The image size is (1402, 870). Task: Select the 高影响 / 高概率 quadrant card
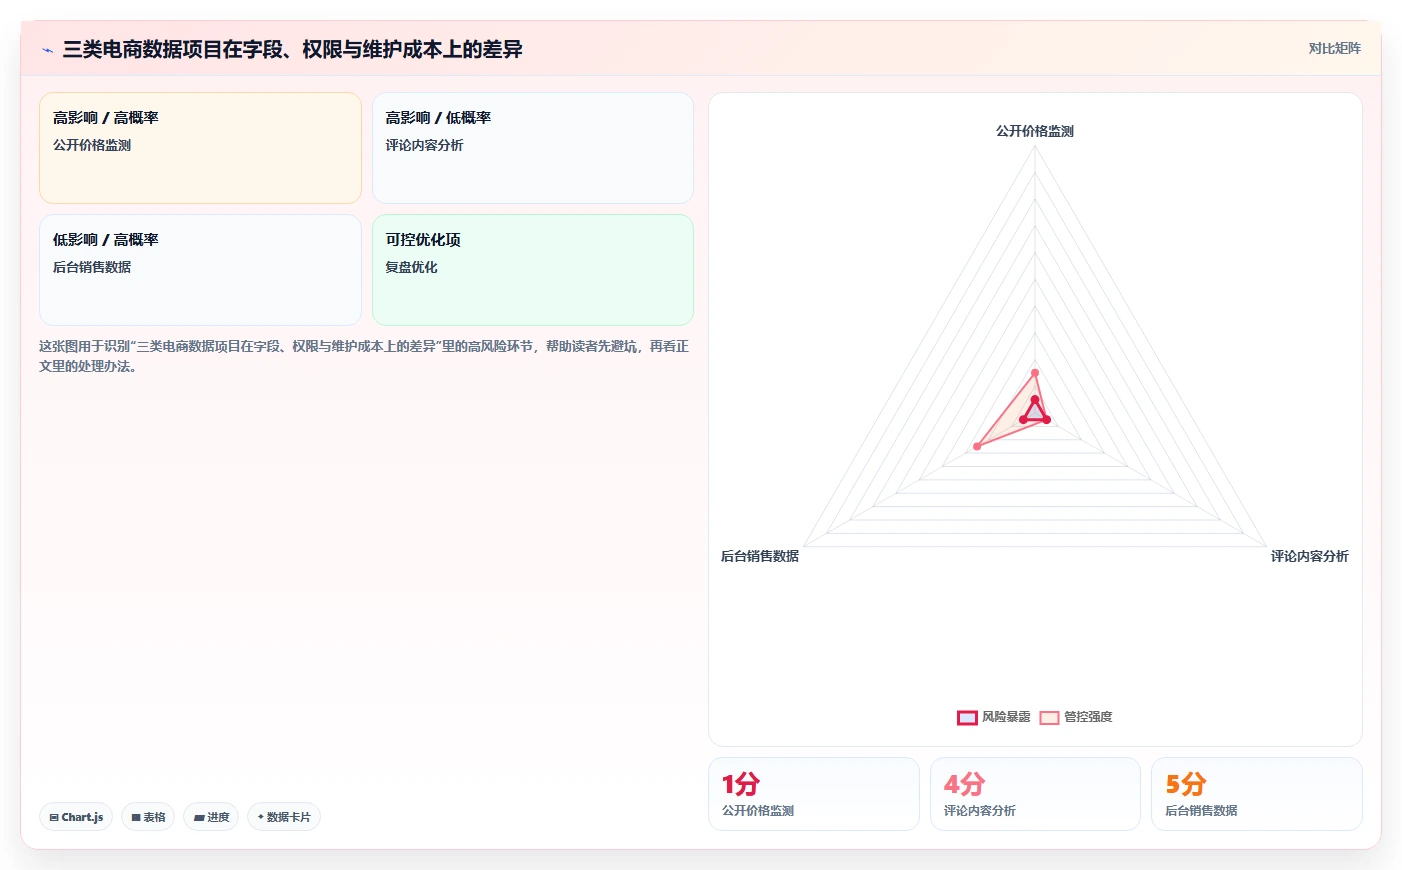[x=200, y=148]
